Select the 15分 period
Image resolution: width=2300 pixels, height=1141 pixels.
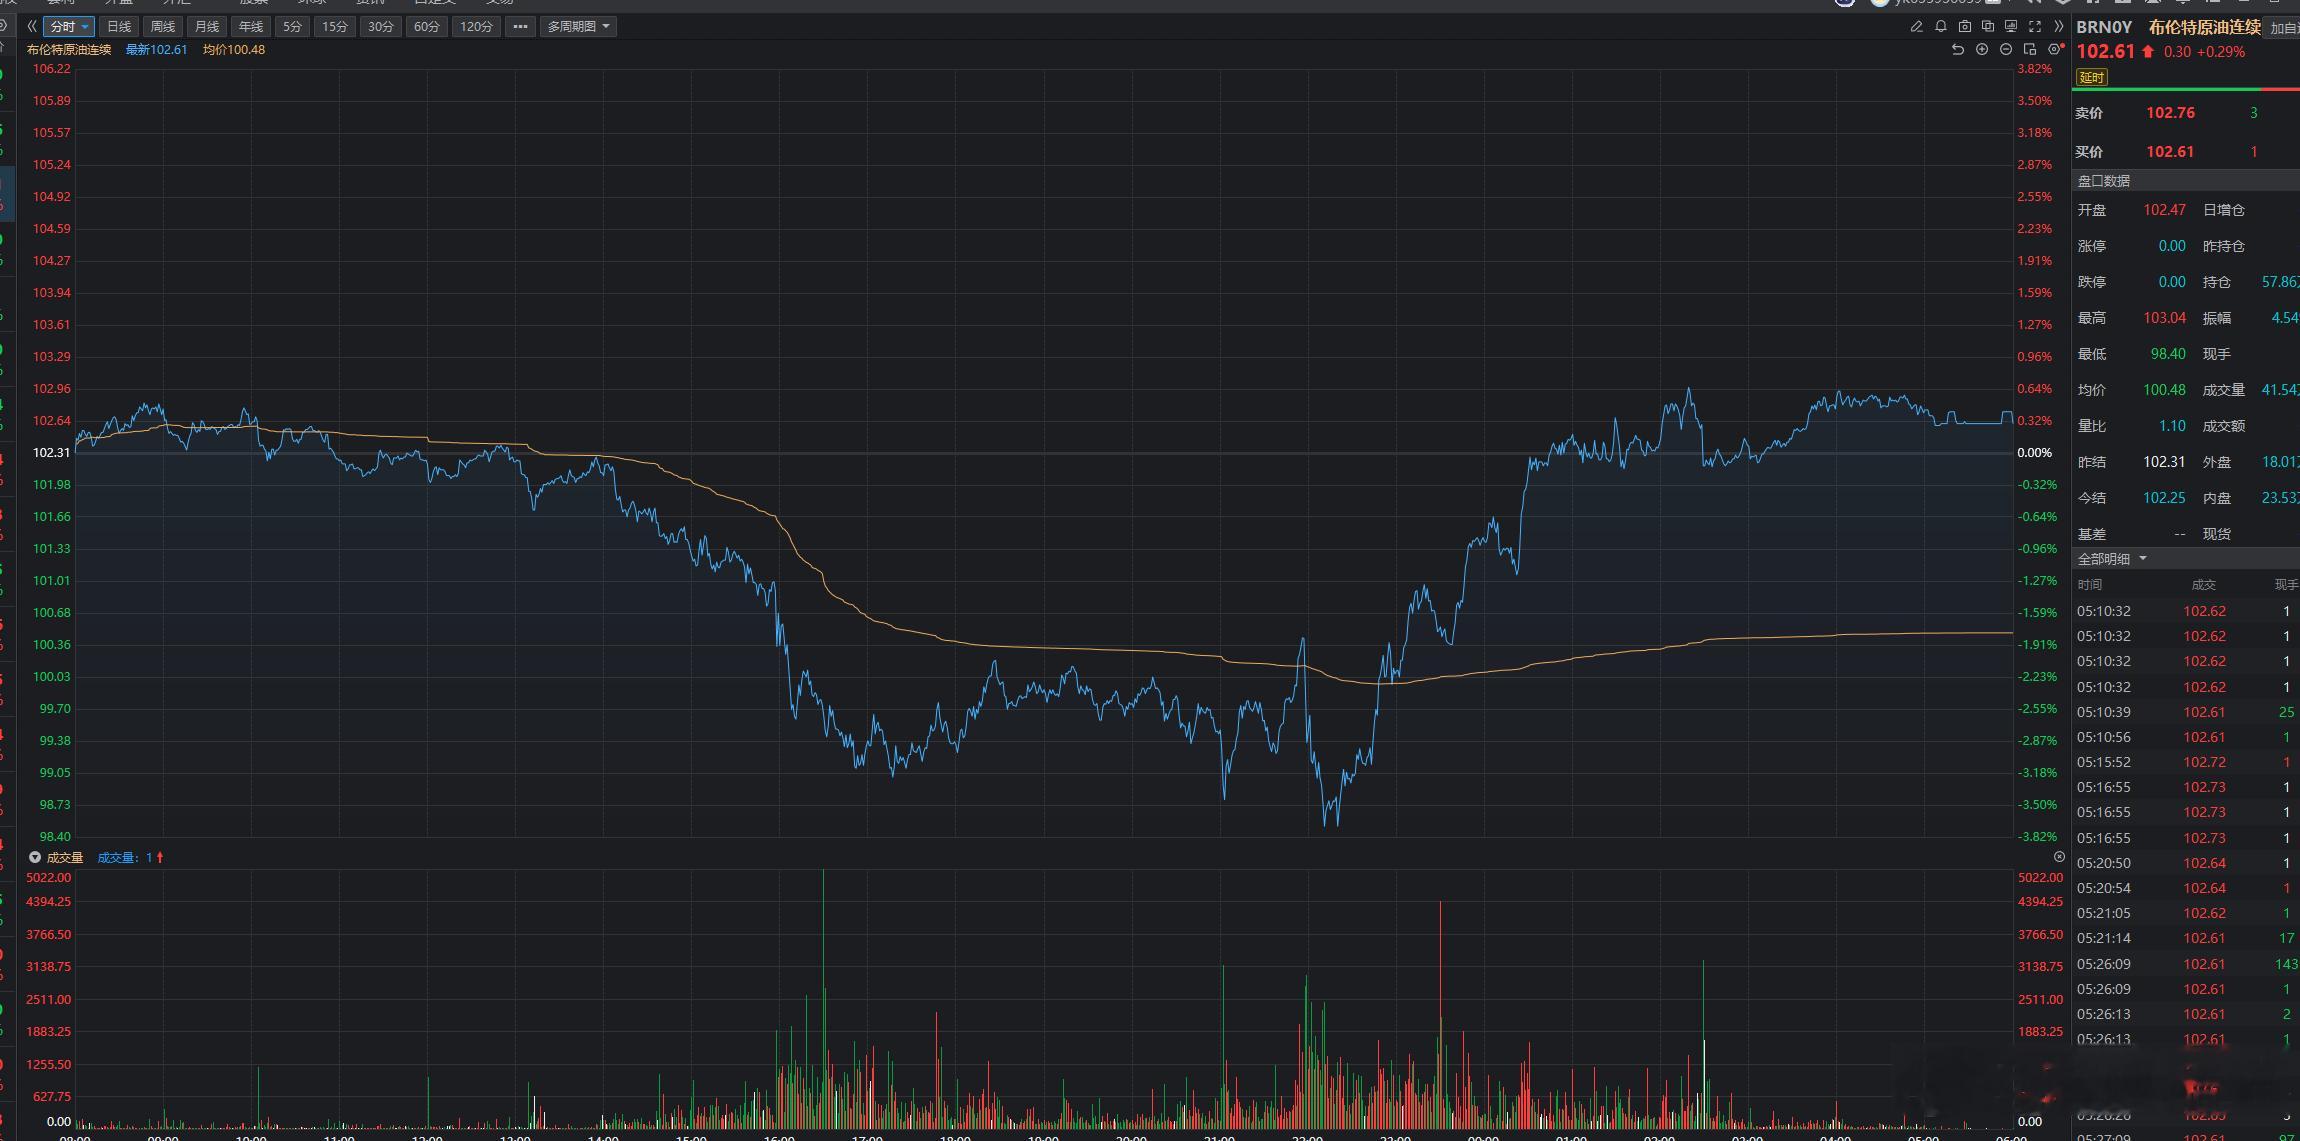[335, 27]
